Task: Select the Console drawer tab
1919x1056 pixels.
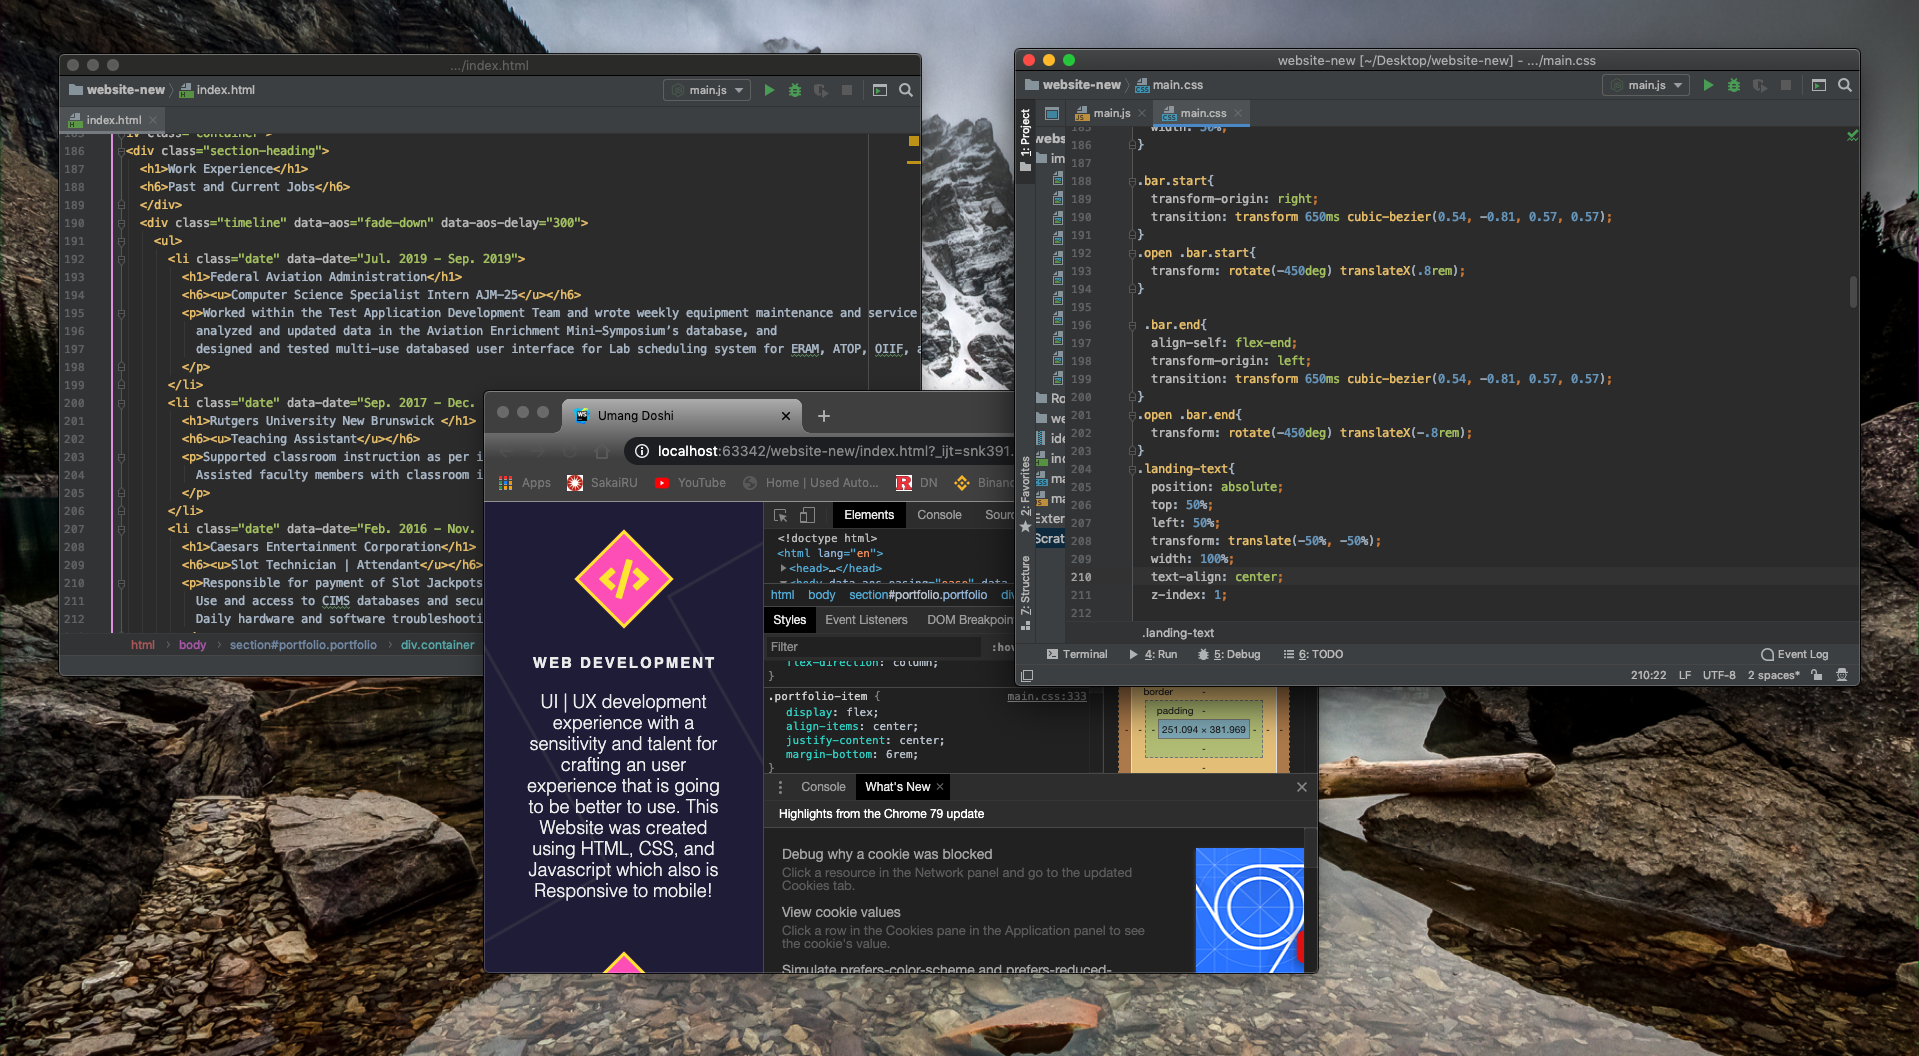Action: [823, 787]
